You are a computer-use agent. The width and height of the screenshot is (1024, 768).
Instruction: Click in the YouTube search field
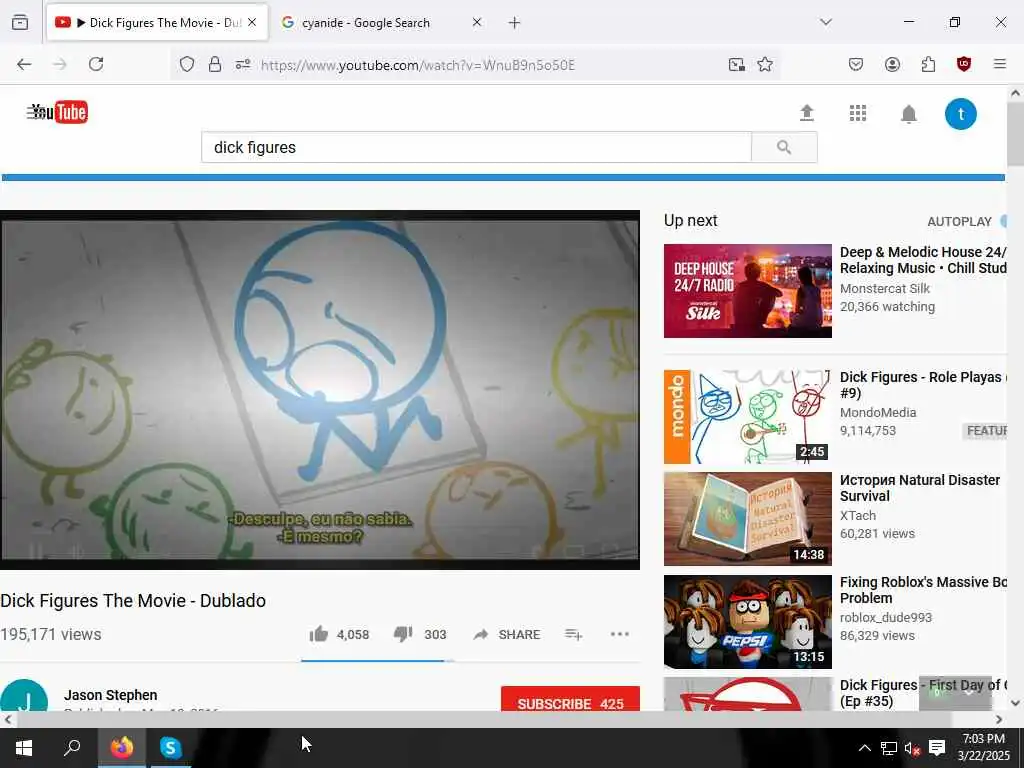(x=476, y=147)
